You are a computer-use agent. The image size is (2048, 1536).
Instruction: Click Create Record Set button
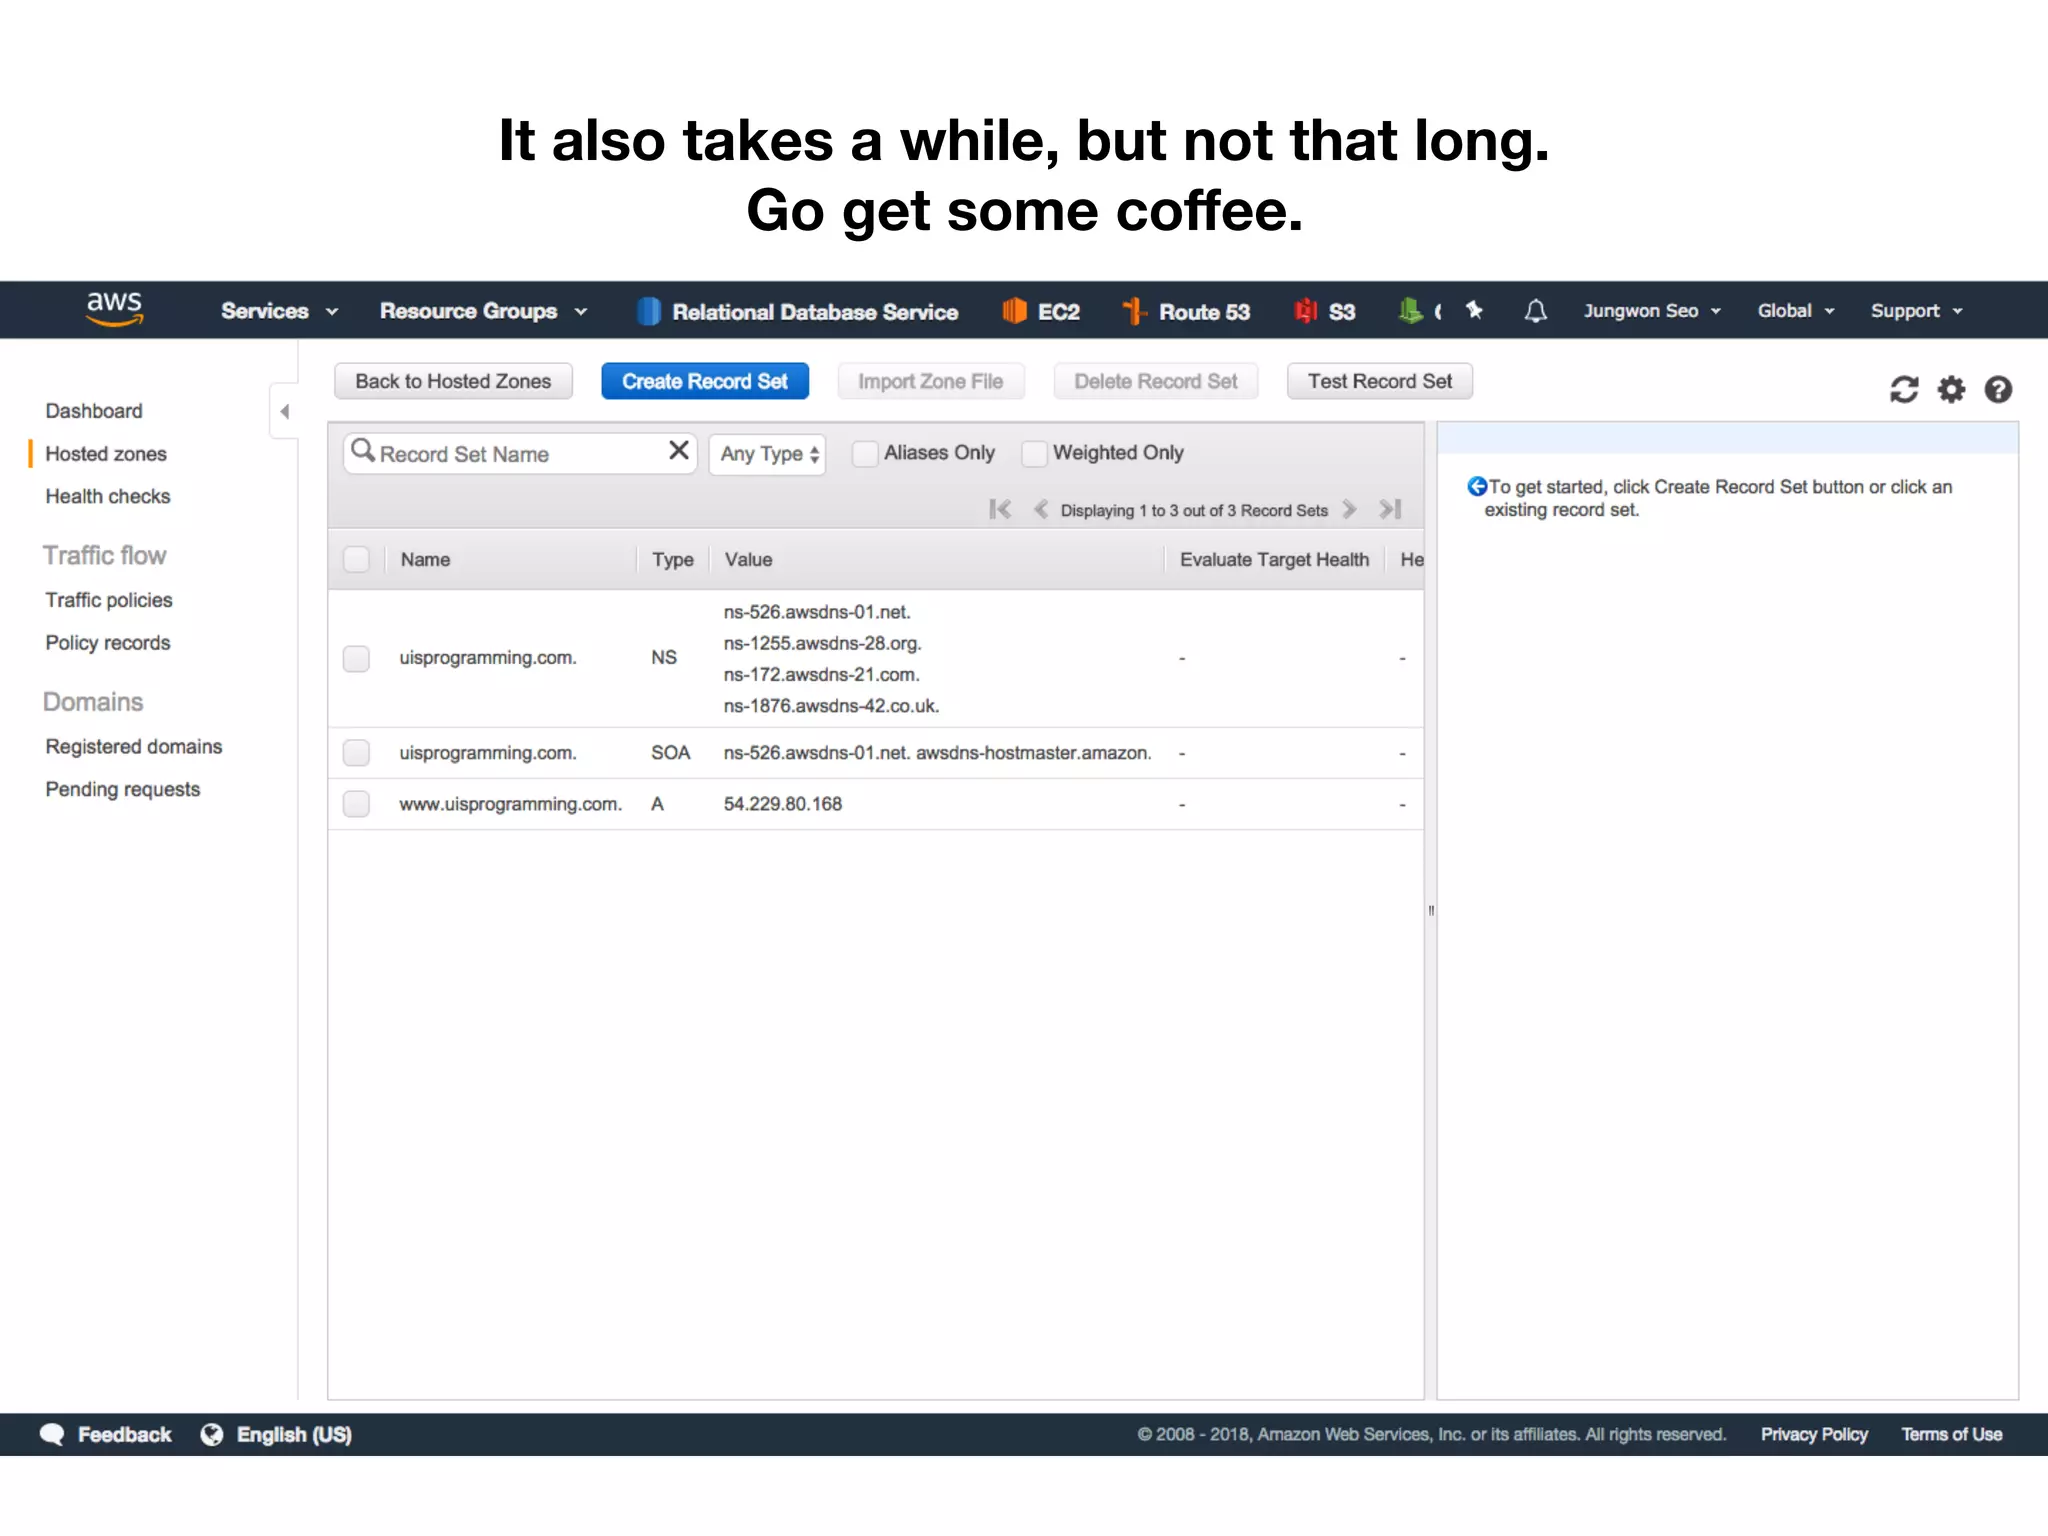(x=704, y=381)
